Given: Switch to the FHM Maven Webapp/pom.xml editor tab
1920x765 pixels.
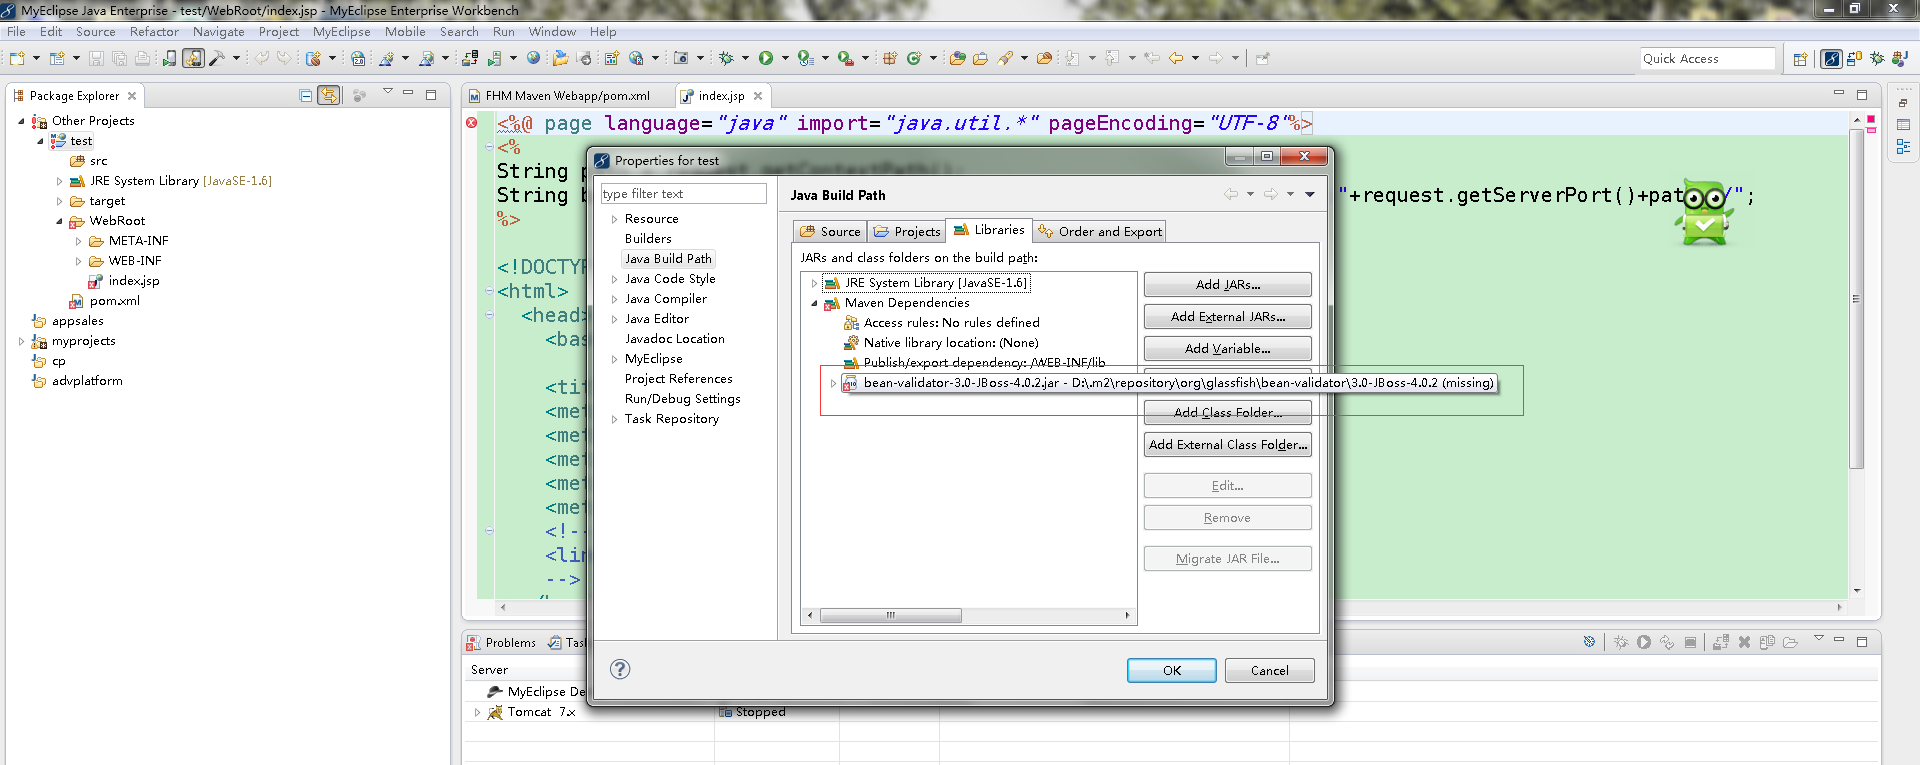Looking at the screenshot, I should 559,96.
